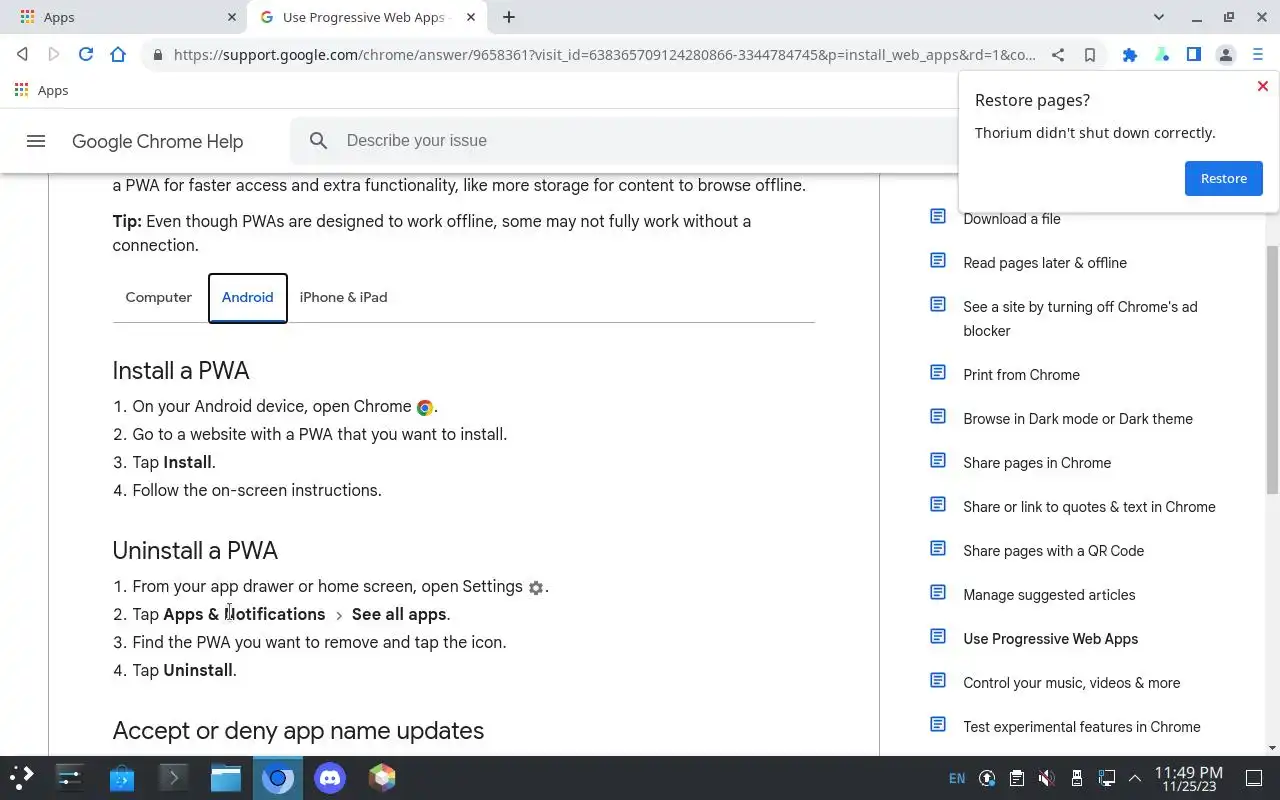Screen dimensions: 1280x800
Task: Open Test experimental features in Chrome article
Action: click(x=1082, y=727)
